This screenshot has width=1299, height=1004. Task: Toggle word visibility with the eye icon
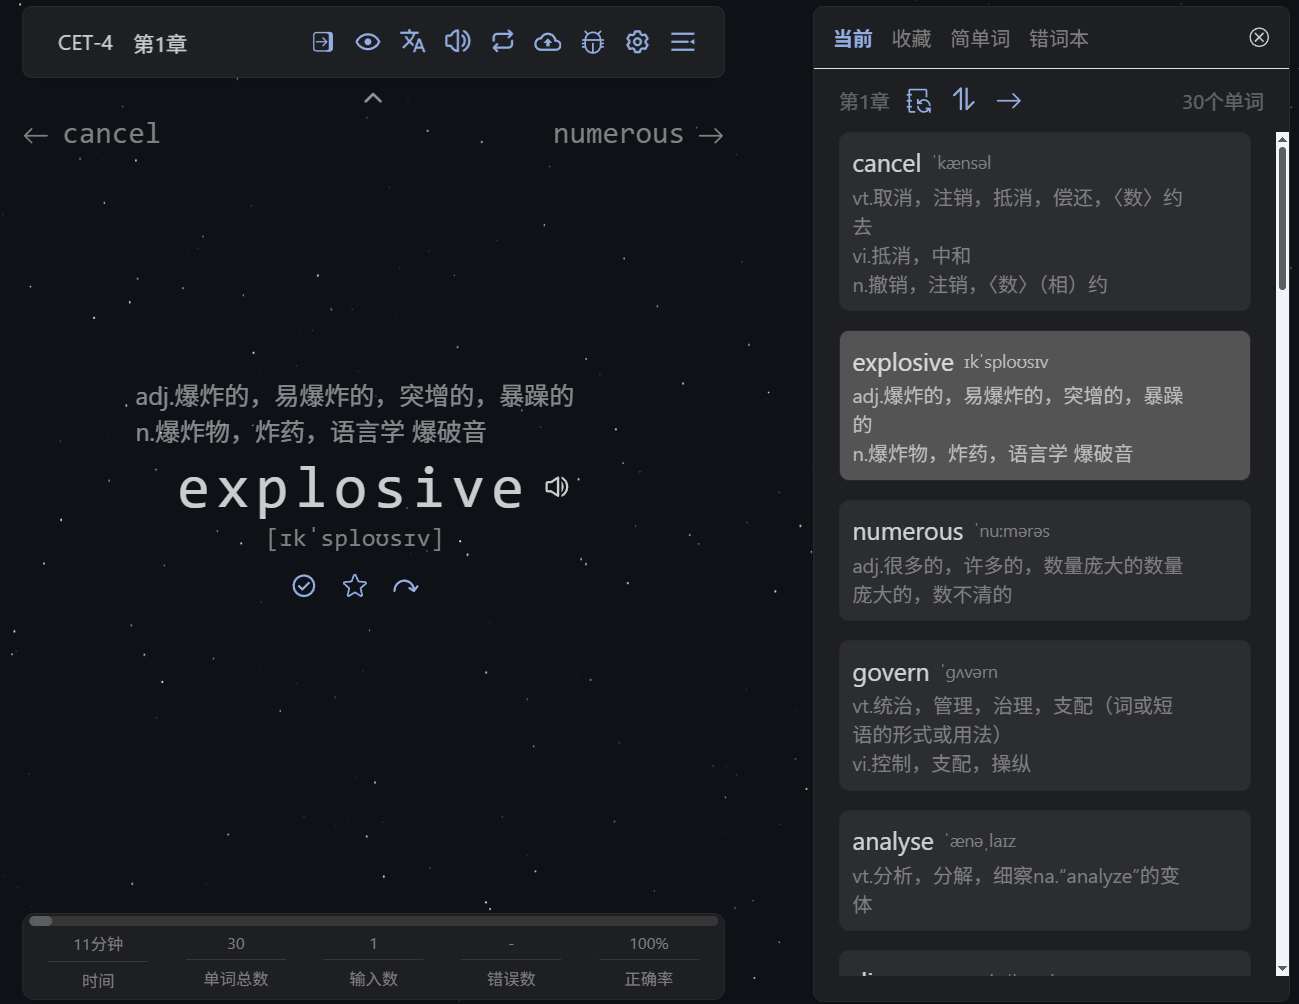coord(368,42)
